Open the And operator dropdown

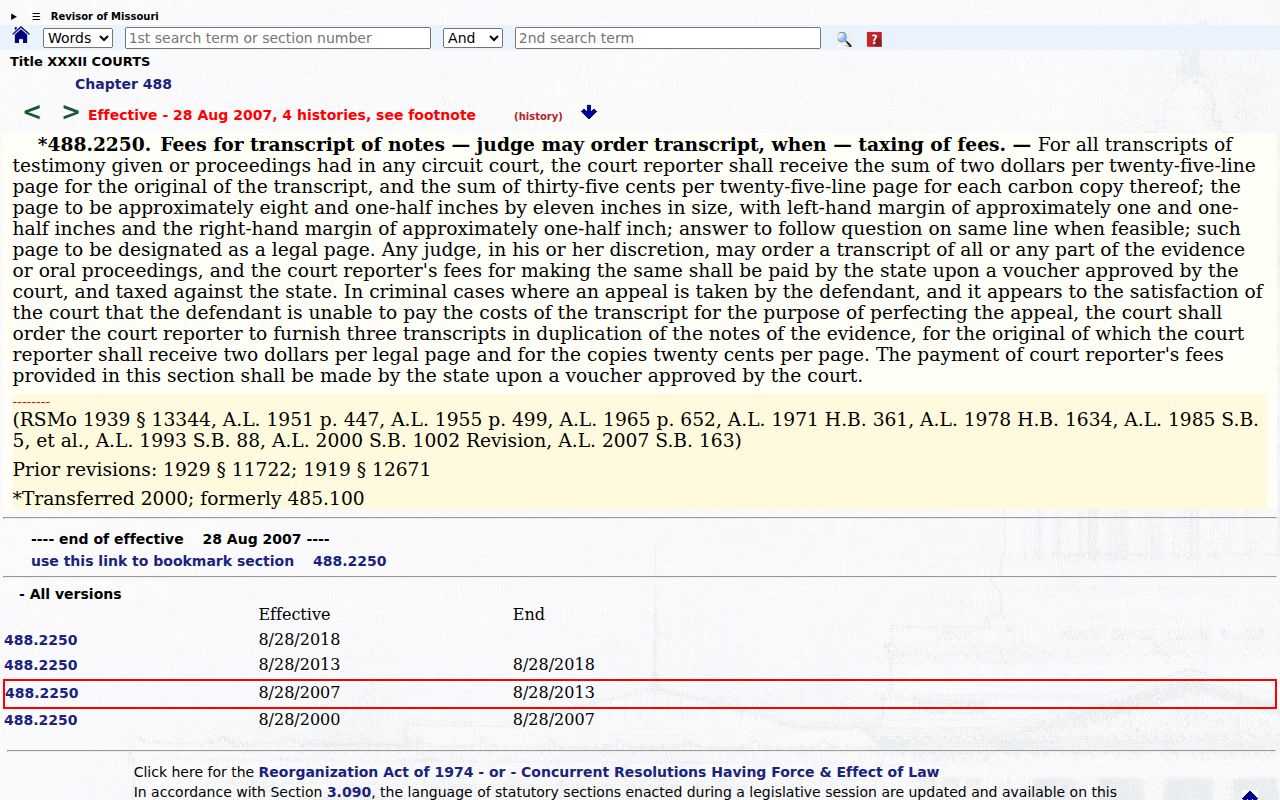point(472,38)
